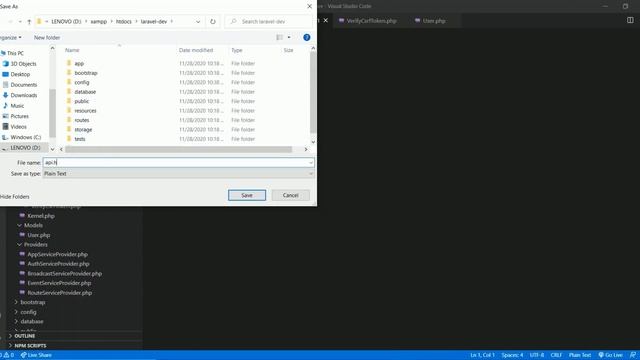640x360 pixels.
Task: Switch to VerifyCsrfToken.php tab
Action: click(371, 21)
